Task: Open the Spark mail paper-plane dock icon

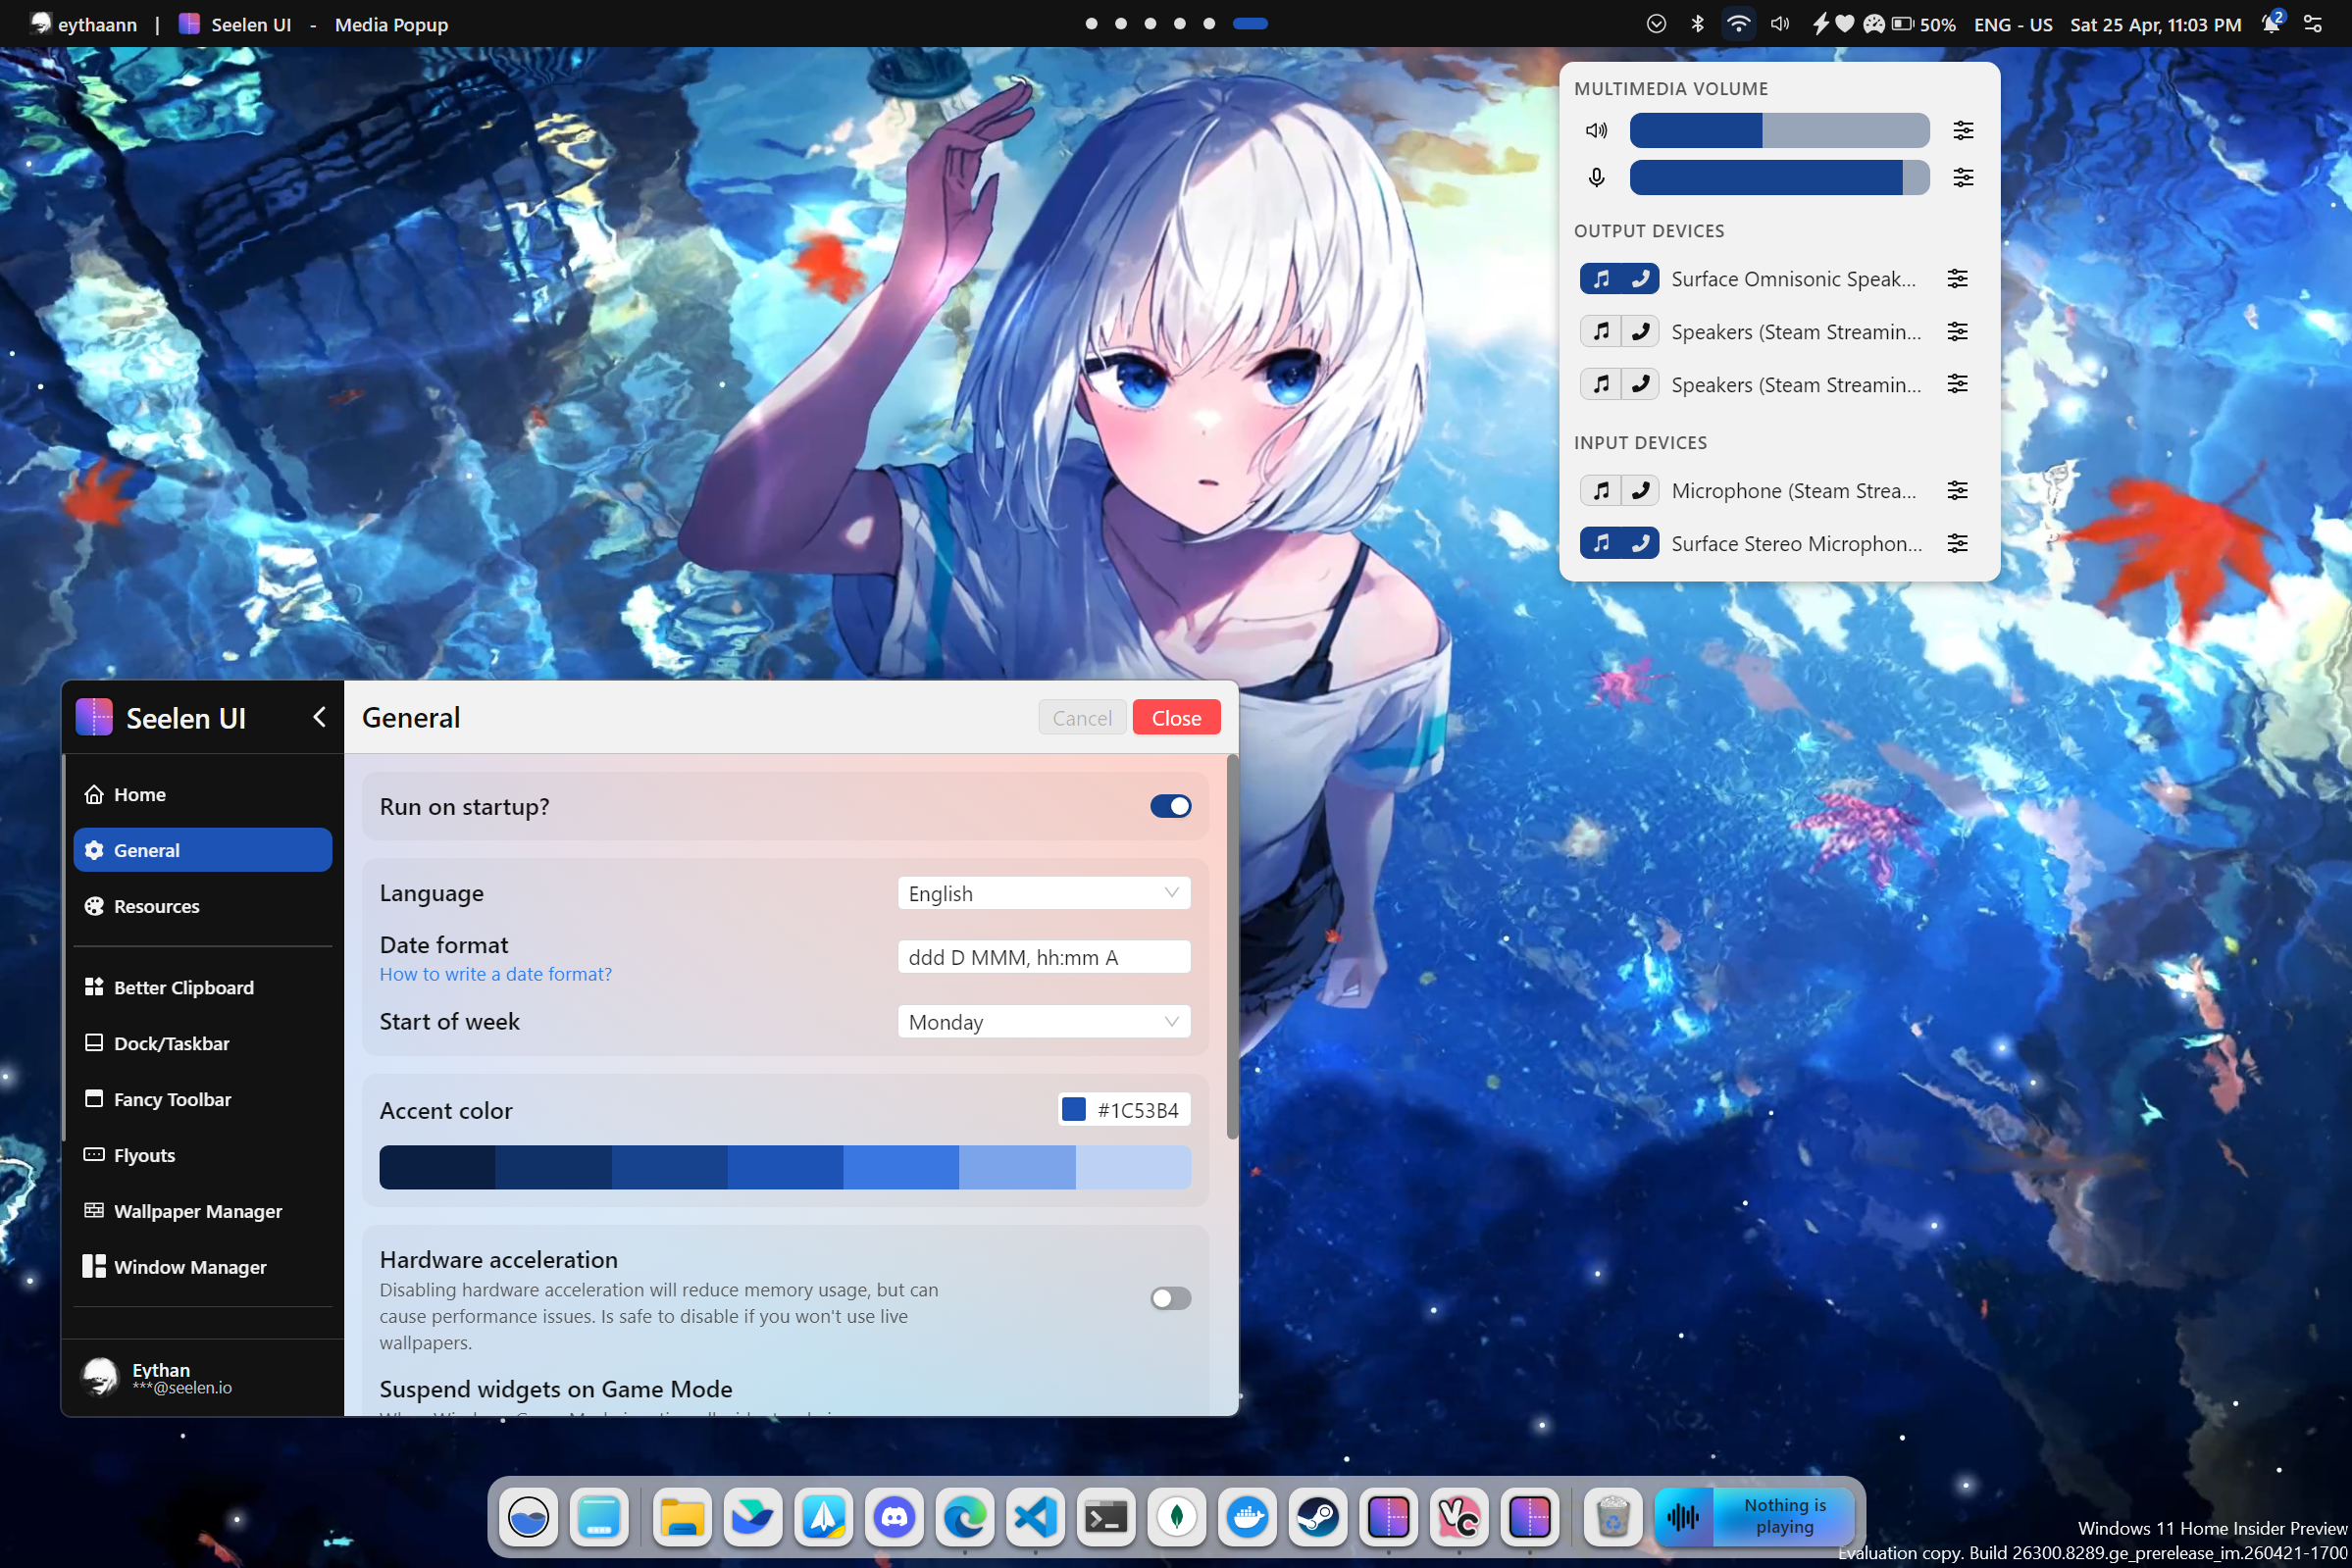Action: coord(823,1517)
